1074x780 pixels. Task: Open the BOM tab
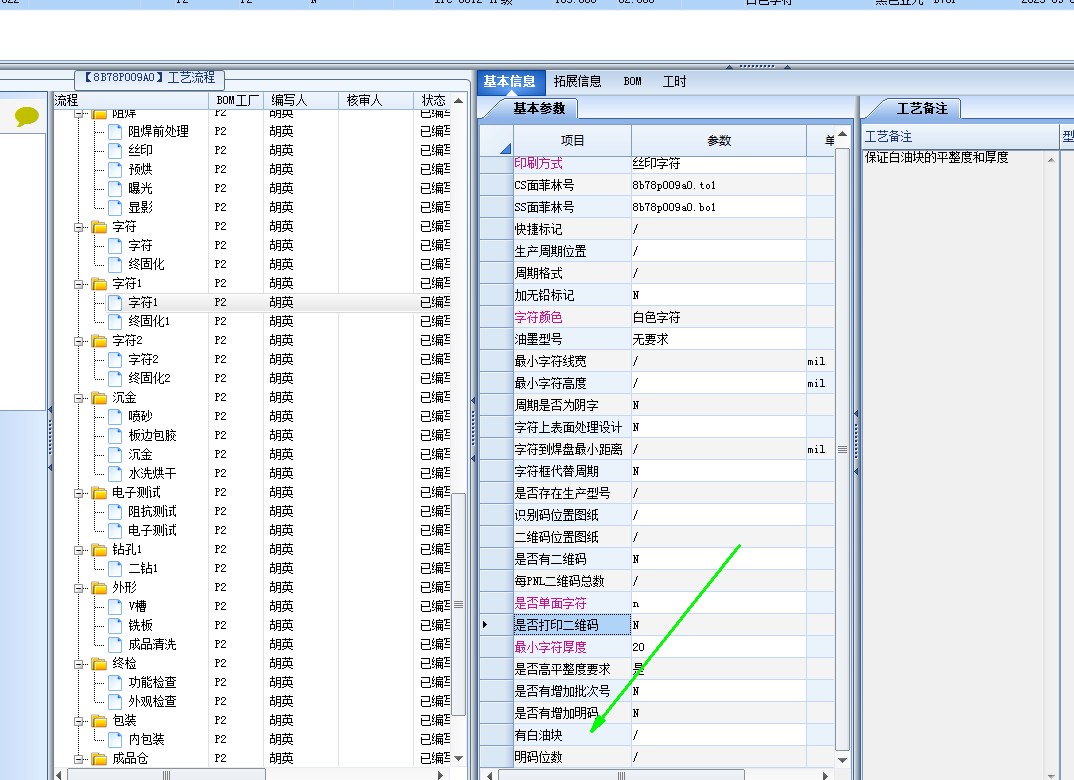point(632,81)
